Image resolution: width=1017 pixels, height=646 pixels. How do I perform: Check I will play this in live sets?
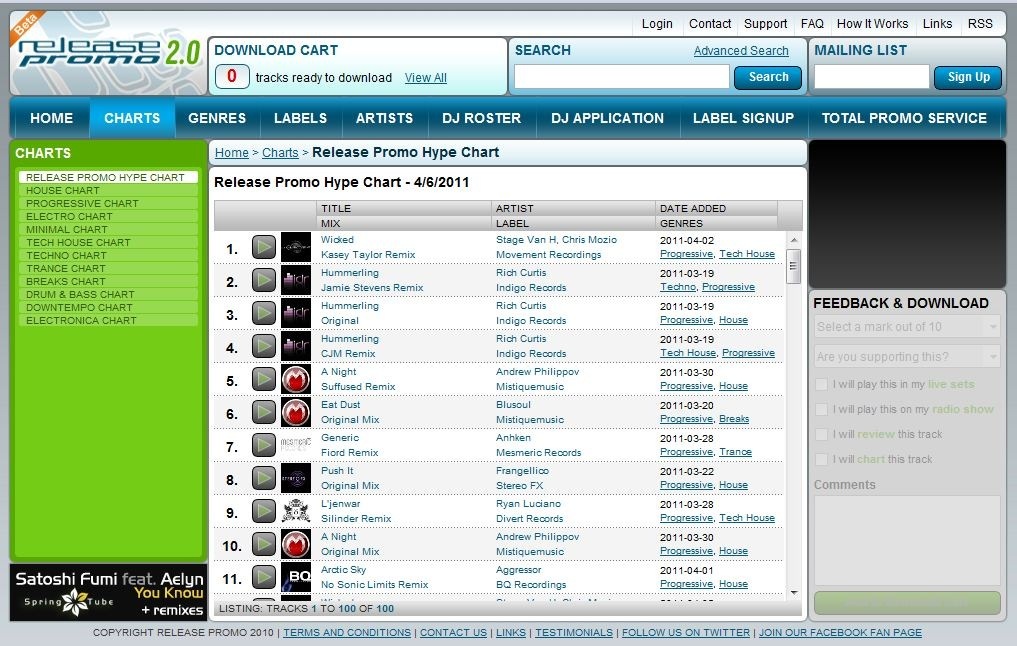(x=821, y=384)
